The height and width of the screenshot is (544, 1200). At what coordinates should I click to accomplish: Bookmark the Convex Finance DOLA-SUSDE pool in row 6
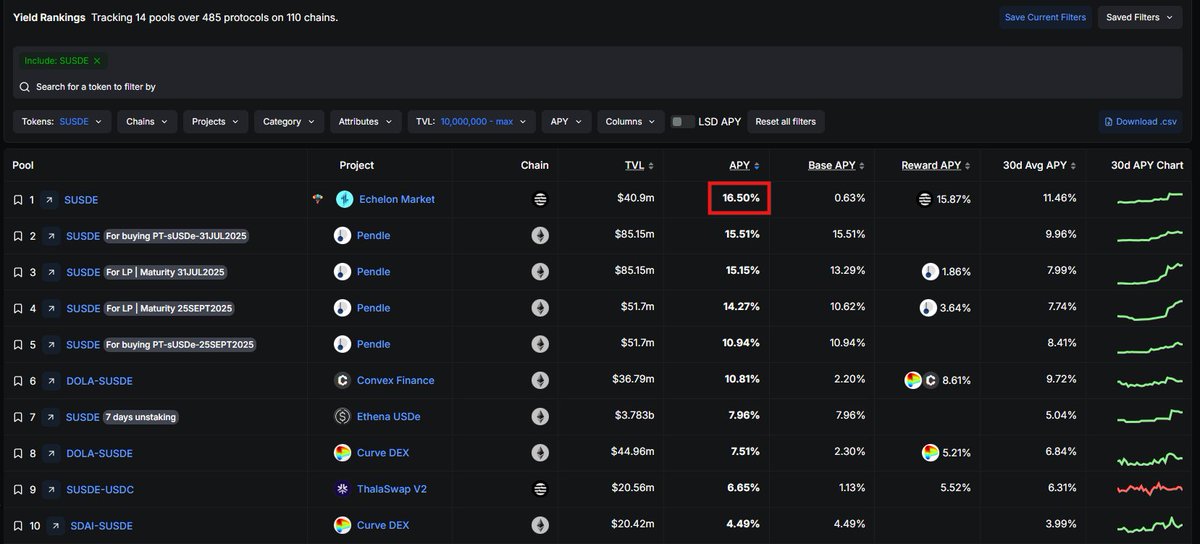[x=18, y=381]
